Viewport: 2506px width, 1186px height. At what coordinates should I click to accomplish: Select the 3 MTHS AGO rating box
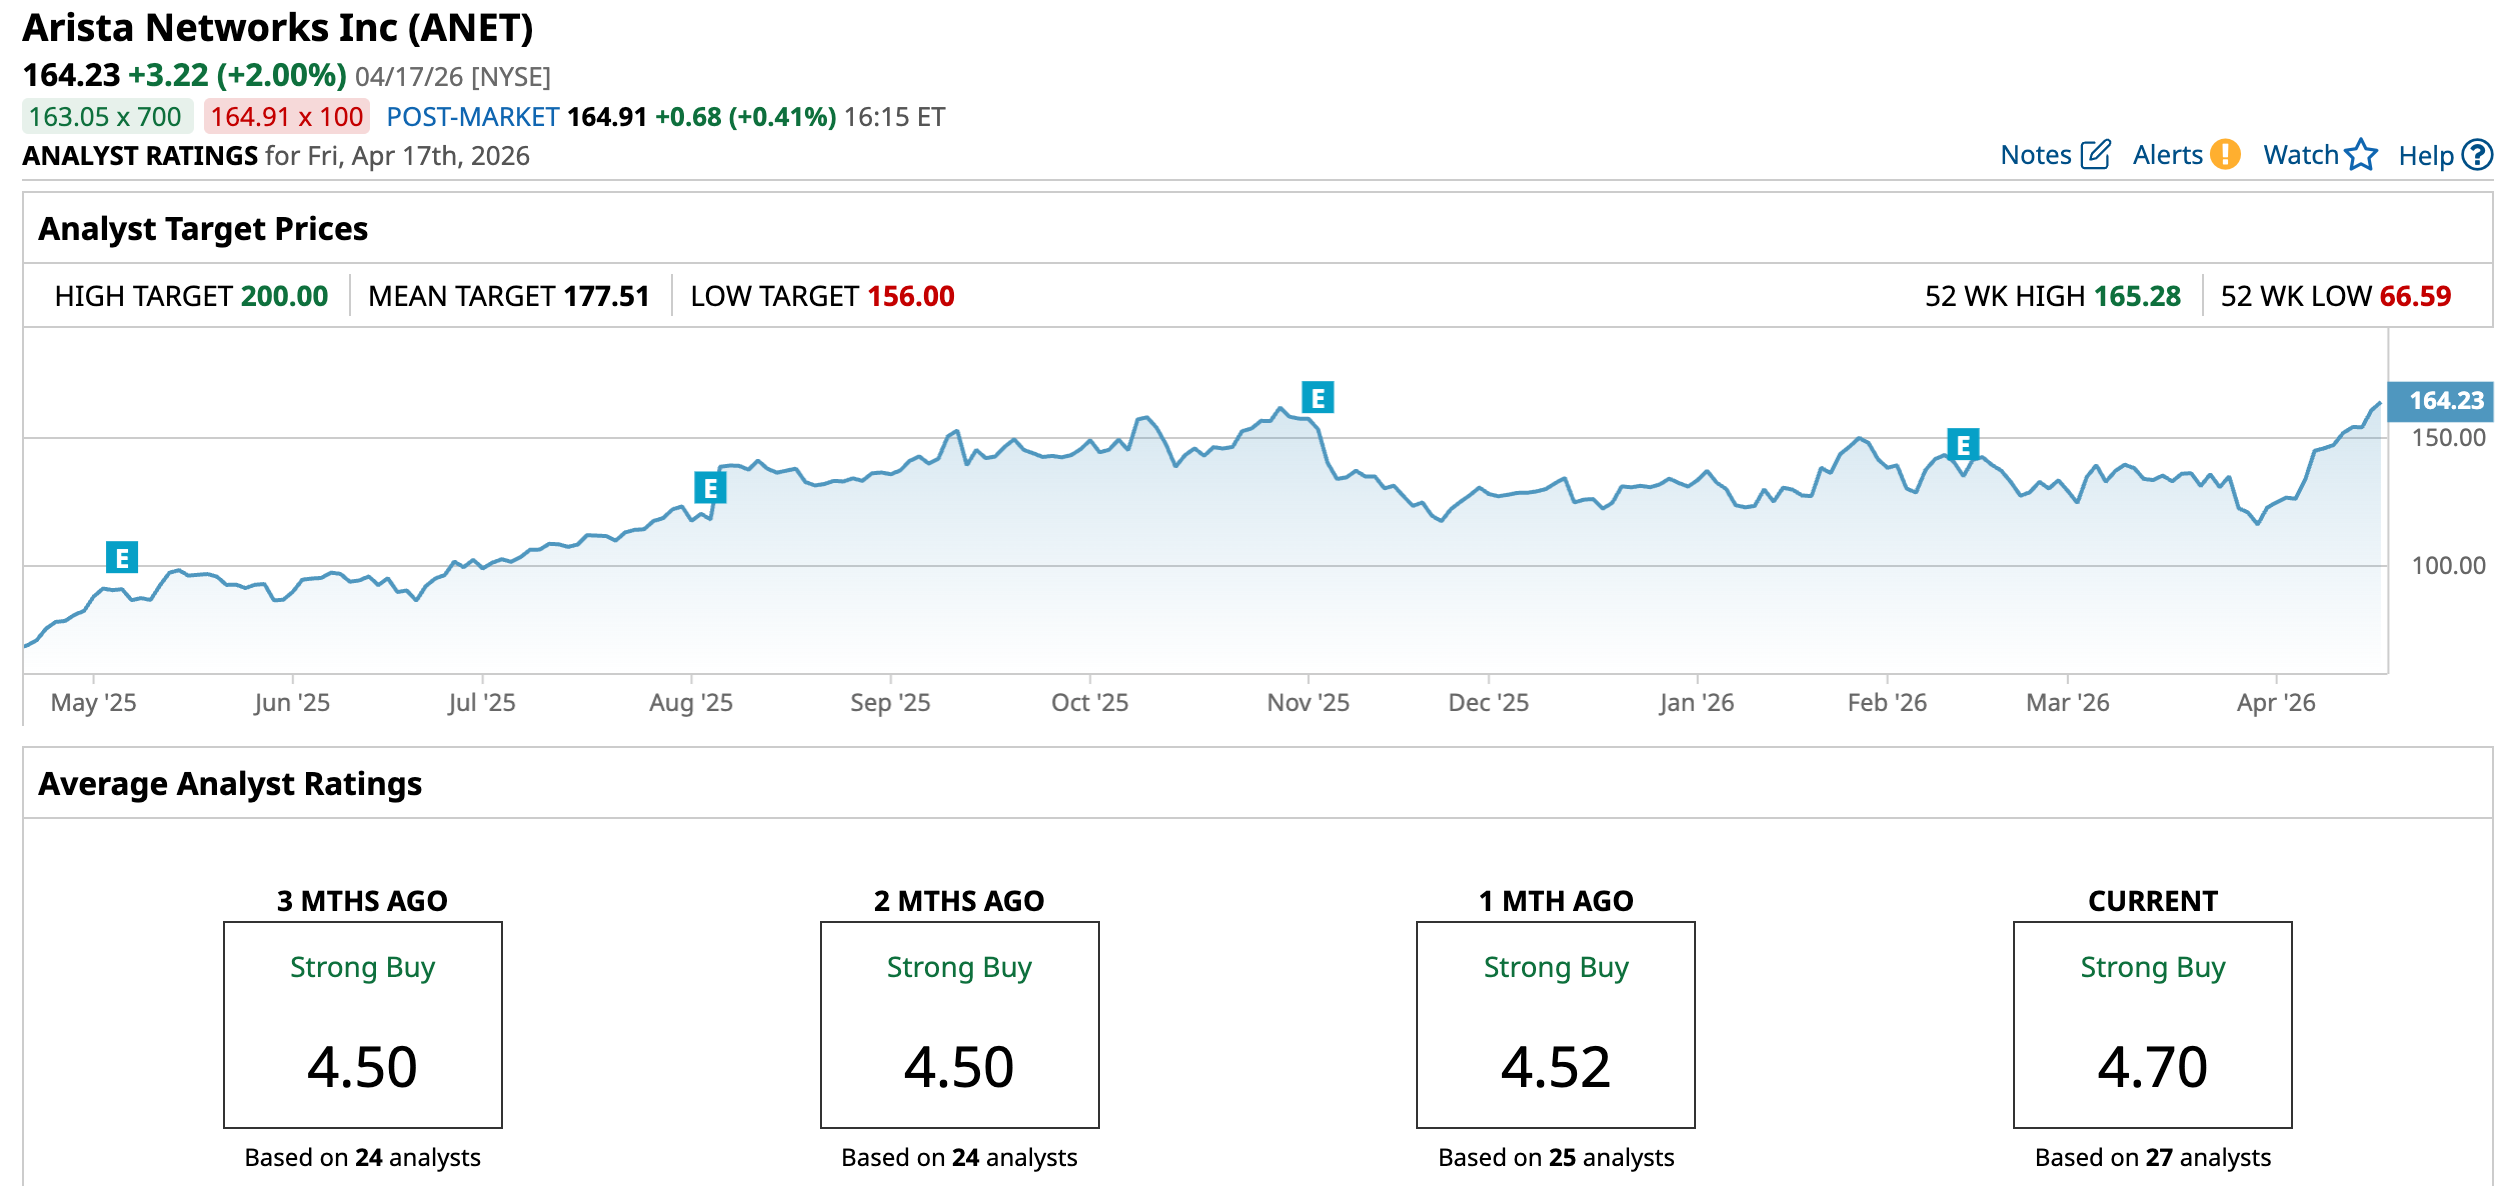tap(362, 1024)
